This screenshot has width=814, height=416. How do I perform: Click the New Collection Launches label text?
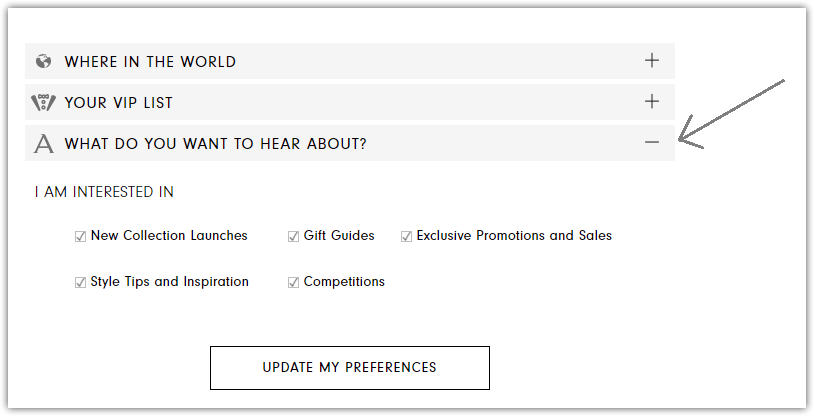pos(169,236)
